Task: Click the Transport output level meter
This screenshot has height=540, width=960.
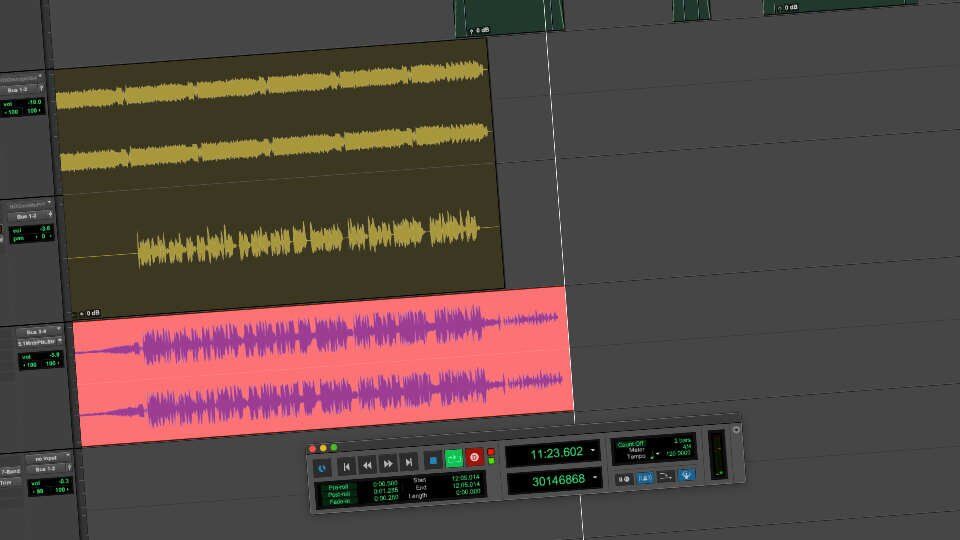Action: [x=717, y=454]
